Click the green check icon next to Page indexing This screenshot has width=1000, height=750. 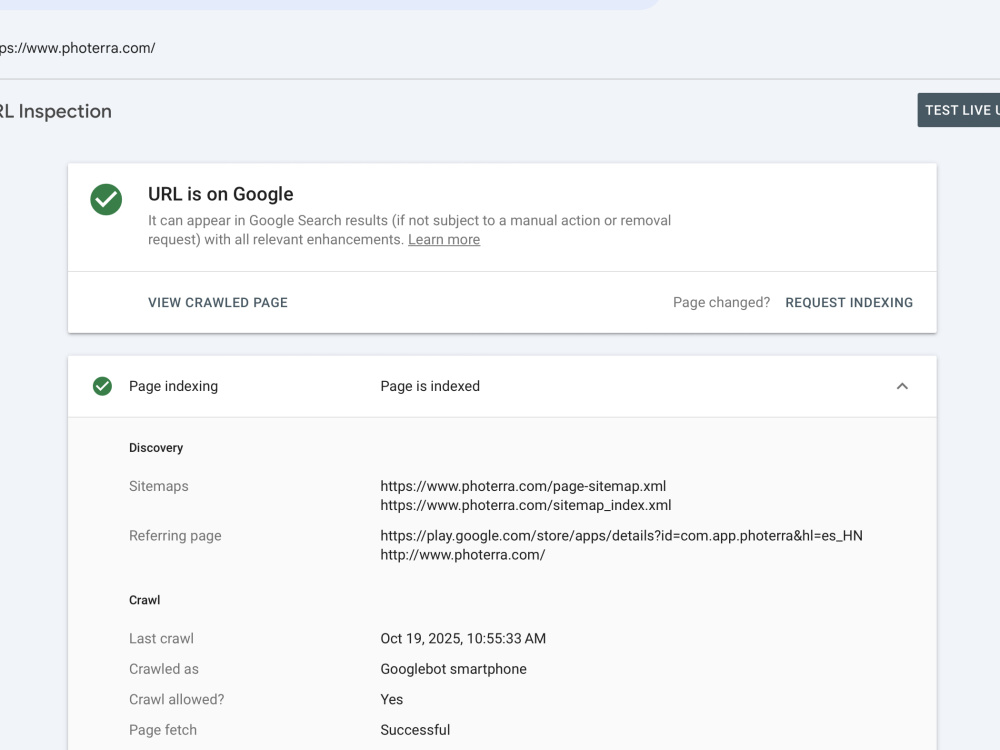102,386
